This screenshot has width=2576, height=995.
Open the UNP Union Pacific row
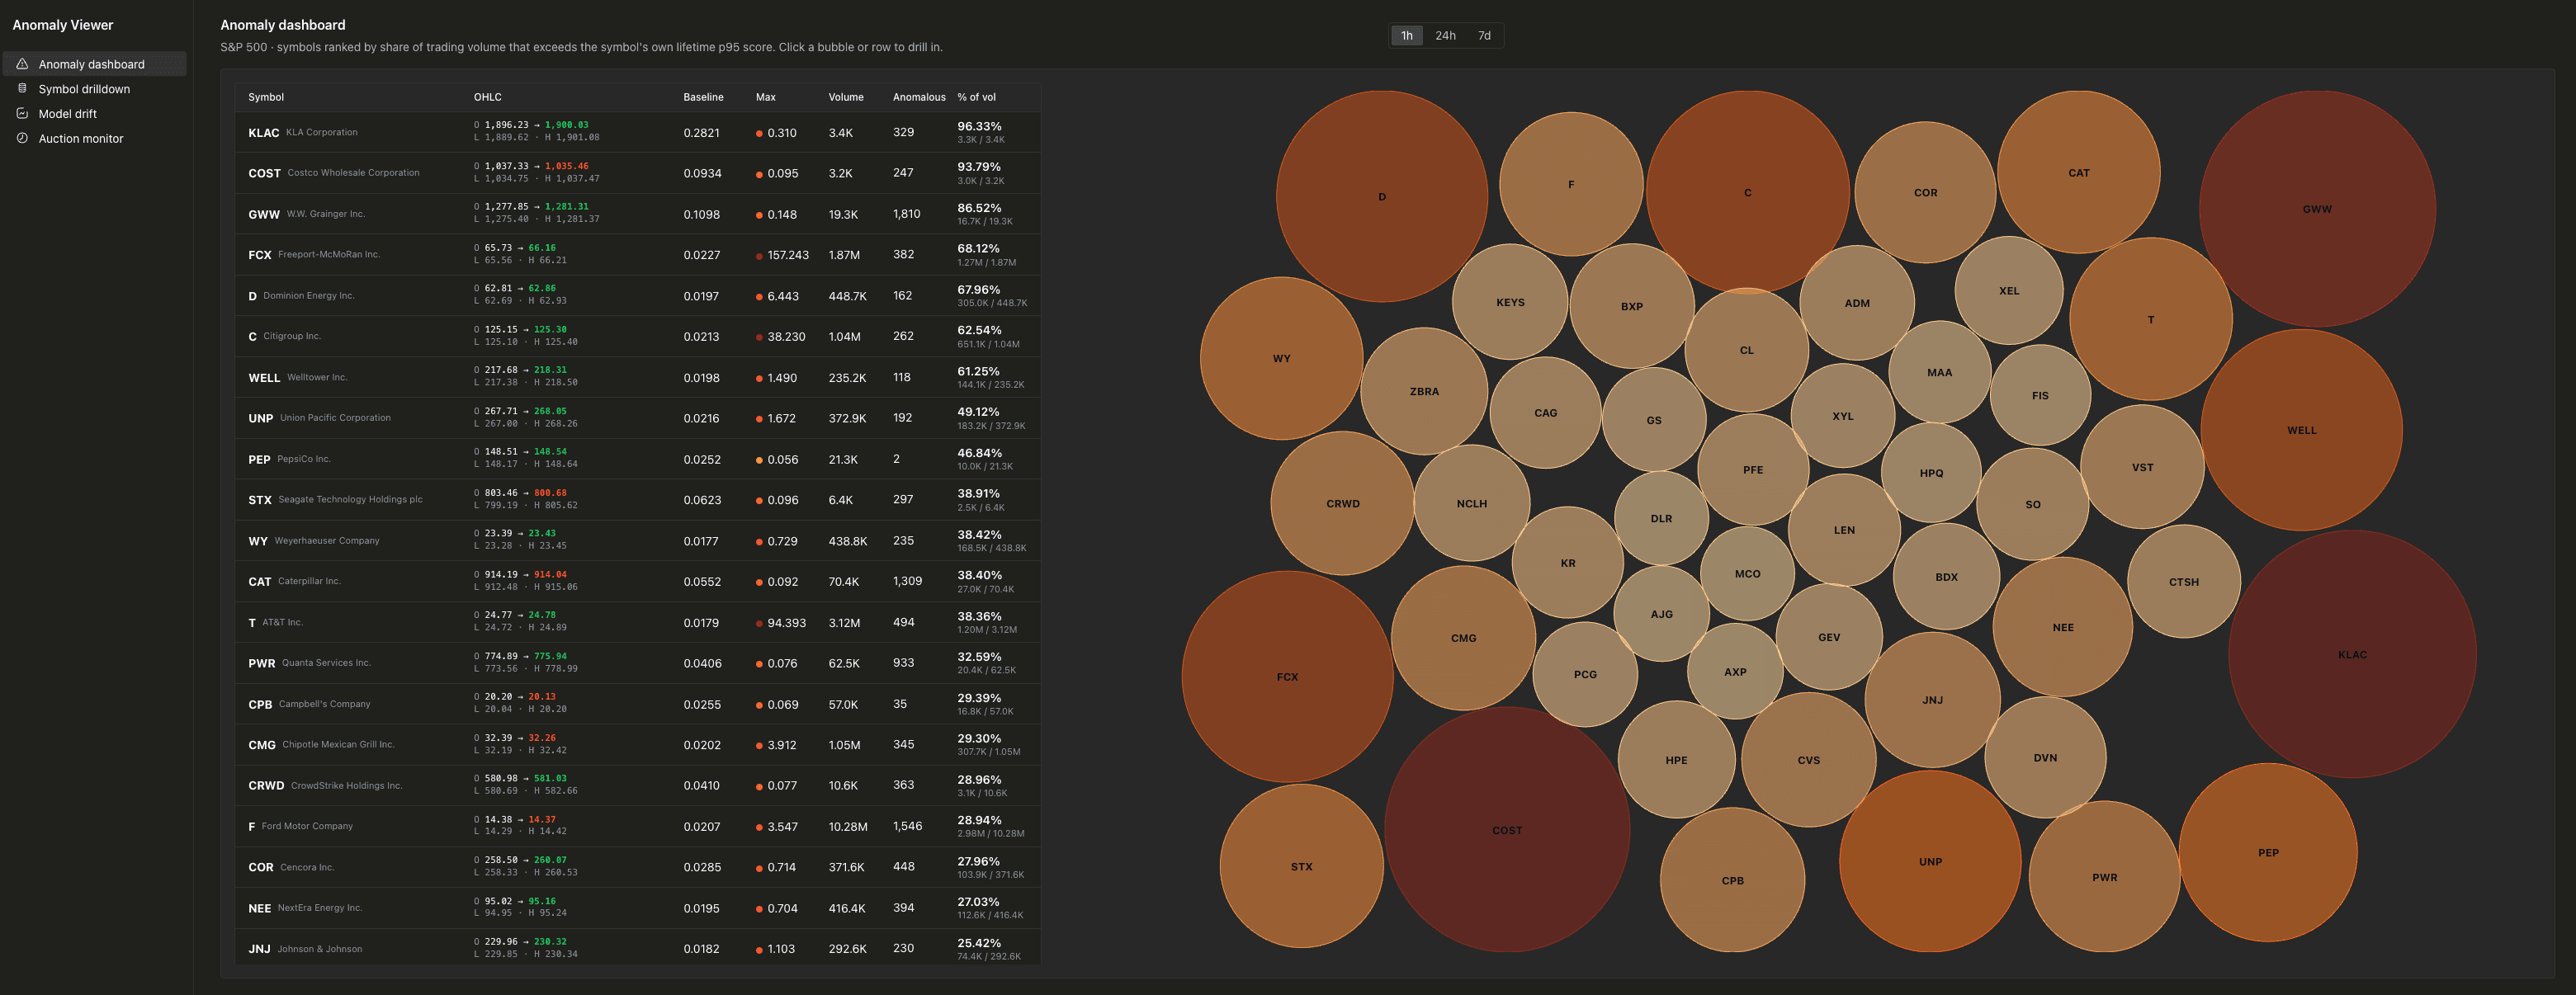[638, 418]
